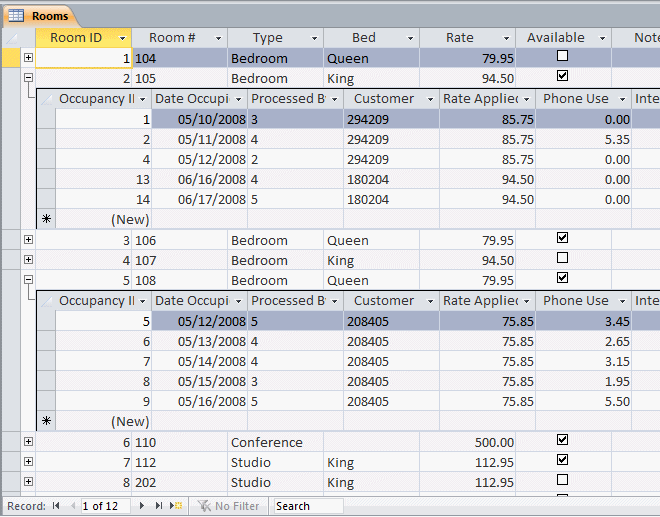The width and height of the screenshot is (660, 517).
Task: Click customer 180204 in occupancy 14 row
Action: tap(391, 200)
